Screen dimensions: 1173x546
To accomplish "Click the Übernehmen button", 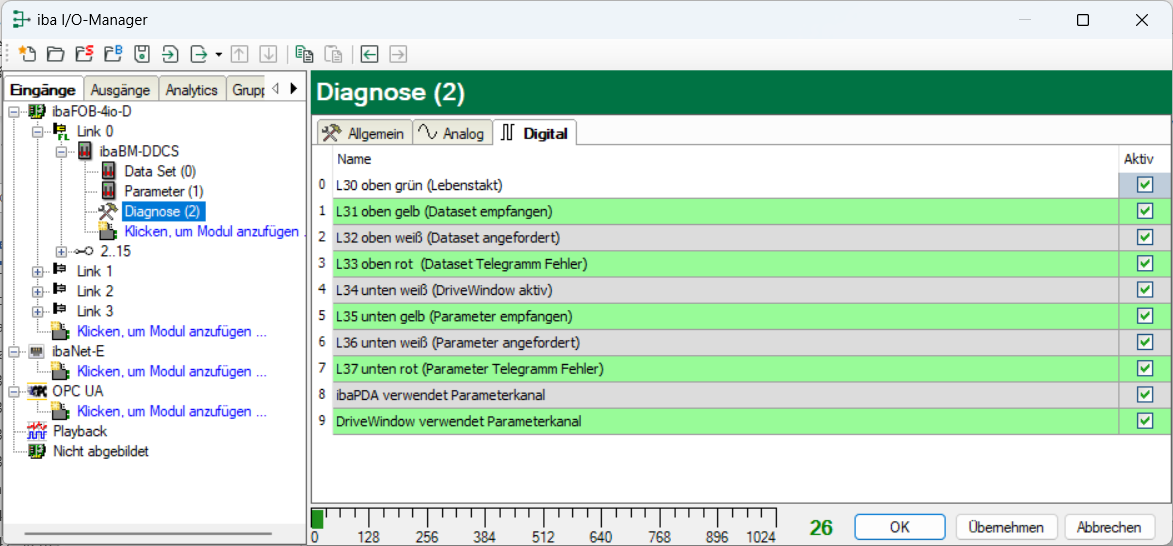I will [x=1006, y=527].
